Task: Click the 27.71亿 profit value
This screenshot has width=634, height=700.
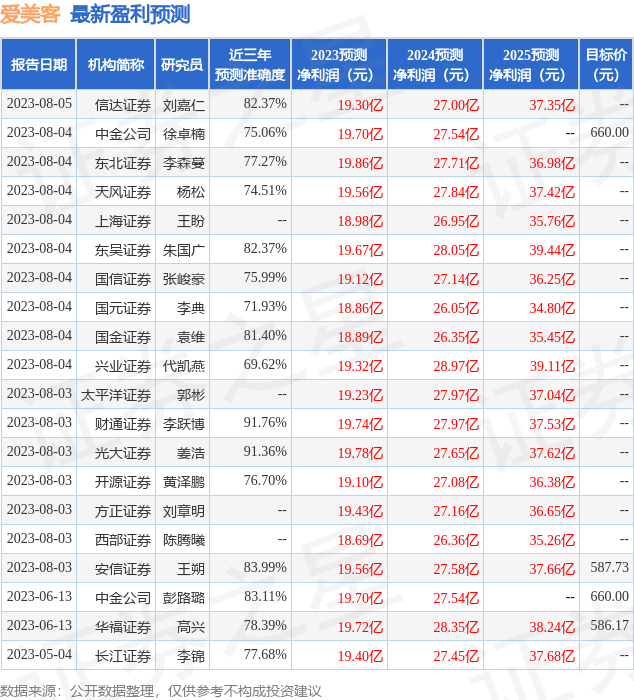Action: [456, 163]
